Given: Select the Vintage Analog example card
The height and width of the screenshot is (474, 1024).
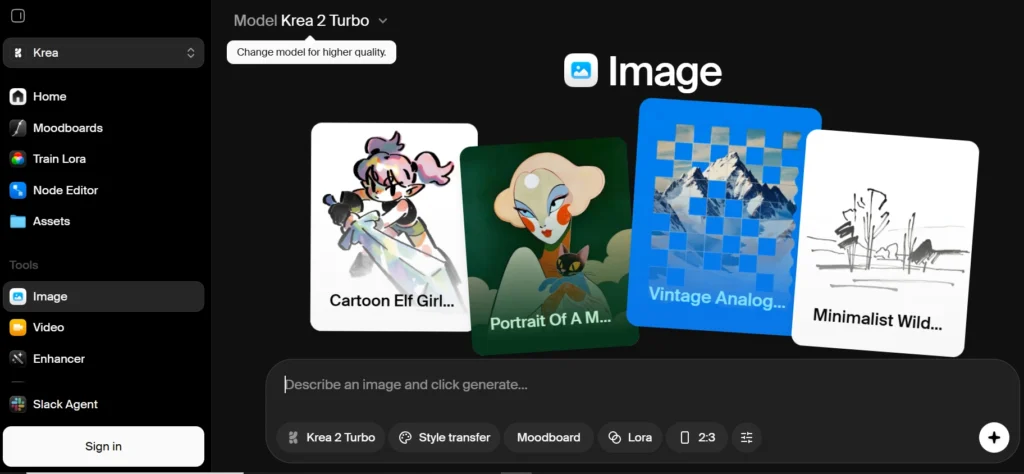Looking at the screenshot, I should [724, 217].
